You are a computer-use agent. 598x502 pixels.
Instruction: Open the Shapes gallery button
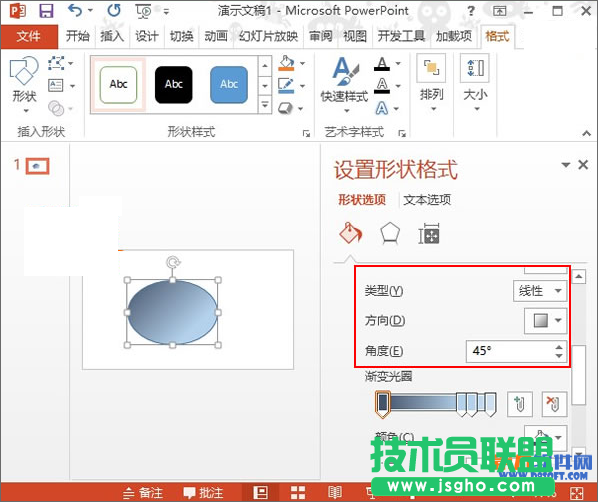(x=24, y=85)
